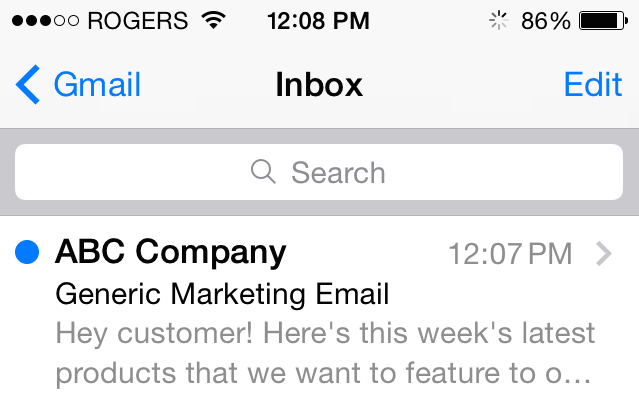Tap the ABC Company sender name
This screenshot has width=639, height=406.
tap(171, 253)
